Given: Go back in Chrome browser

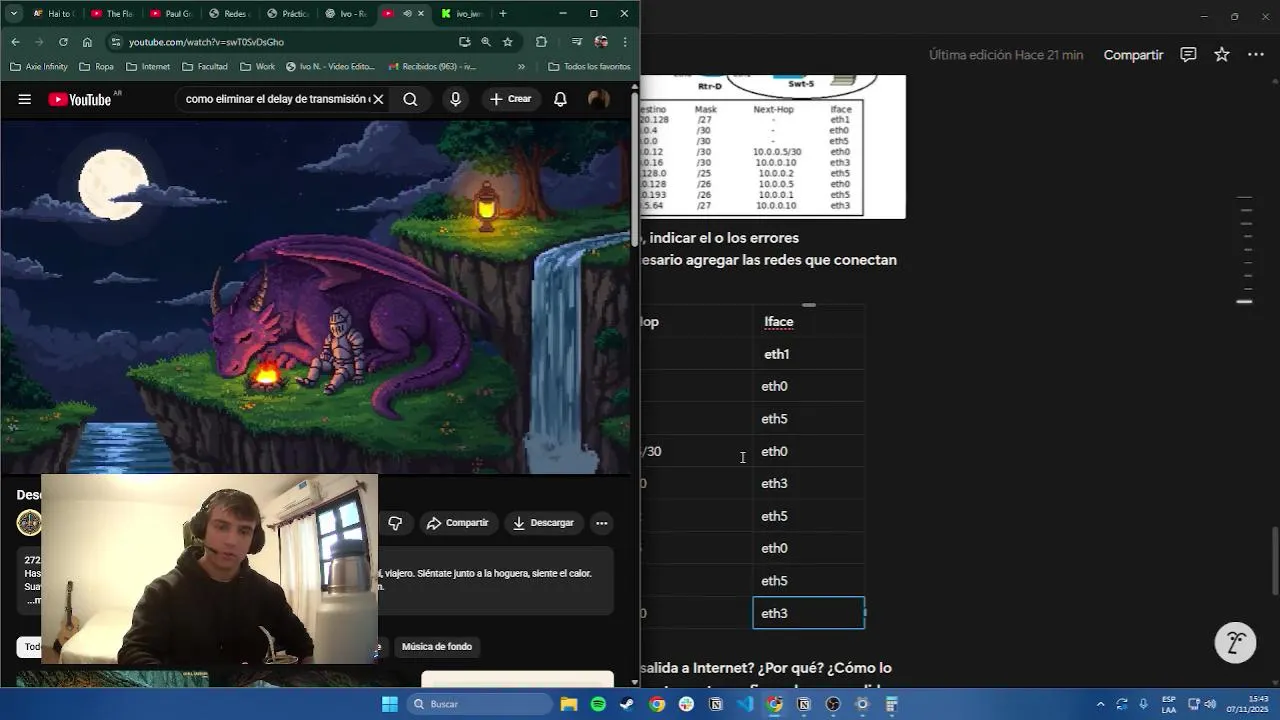Looking at the screenshot, I should 15,42.
